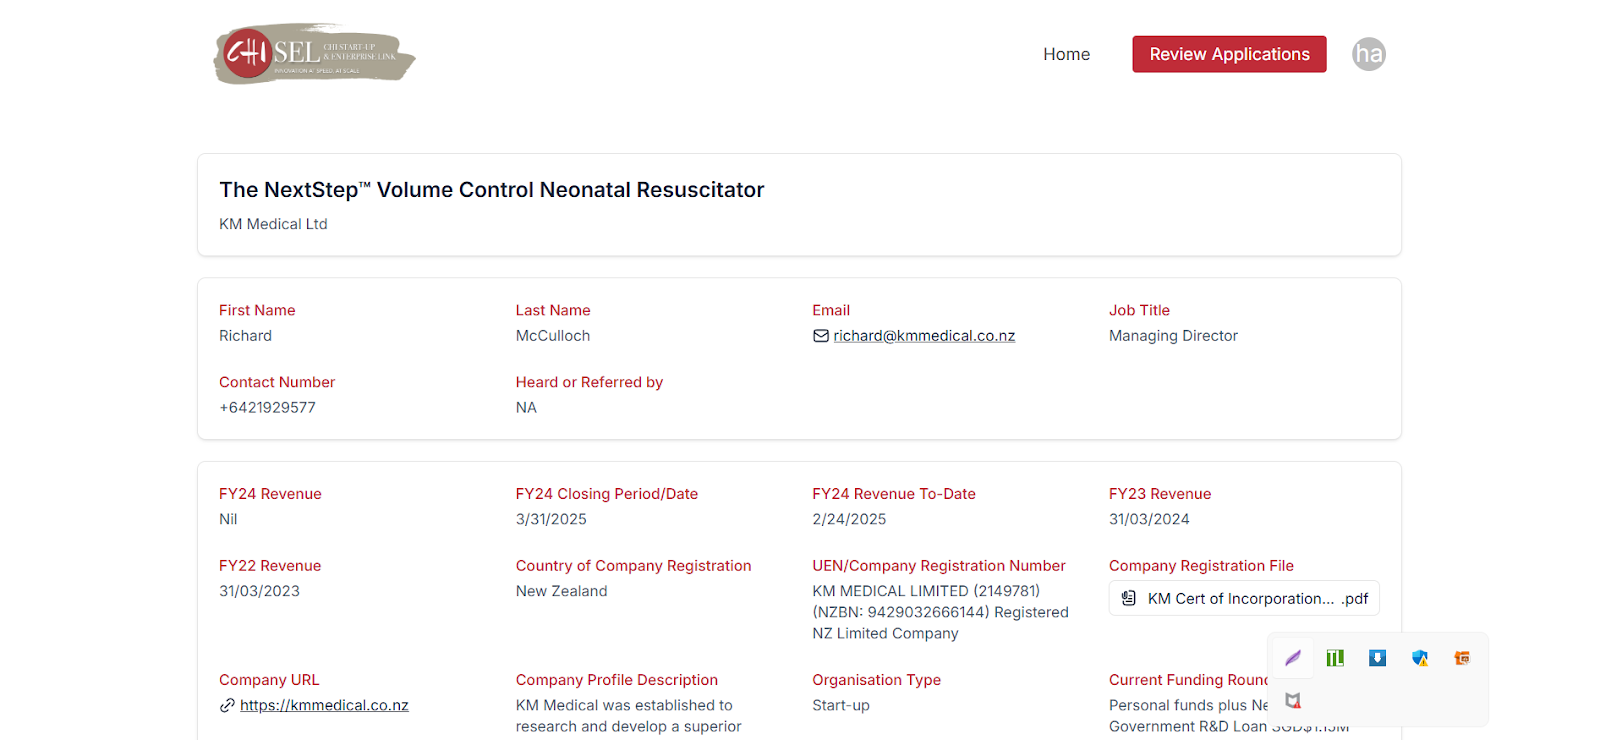Image resolution: width=1600 pixels, height=740 pixels.
Task: Click the First Name value 'Richard'
Action: pos(245,336)
